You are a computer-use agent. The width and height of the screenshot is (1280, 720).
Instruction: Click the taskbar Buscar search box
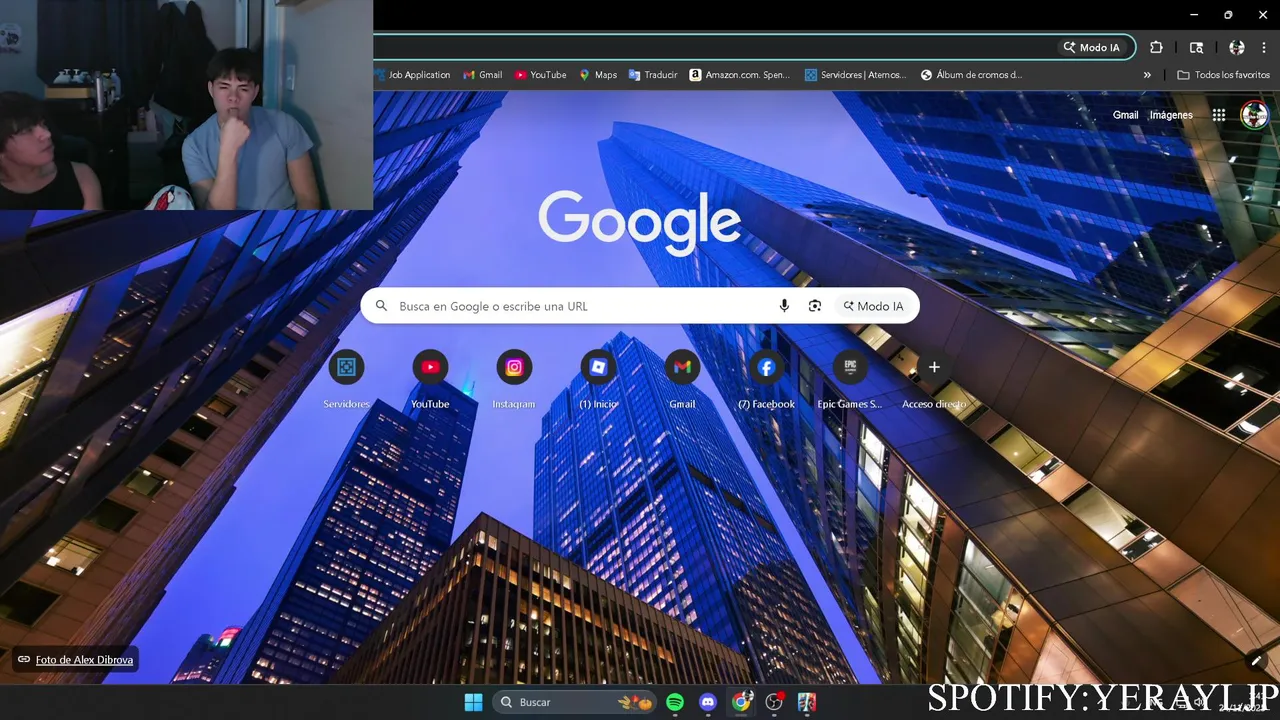(574, 702)
